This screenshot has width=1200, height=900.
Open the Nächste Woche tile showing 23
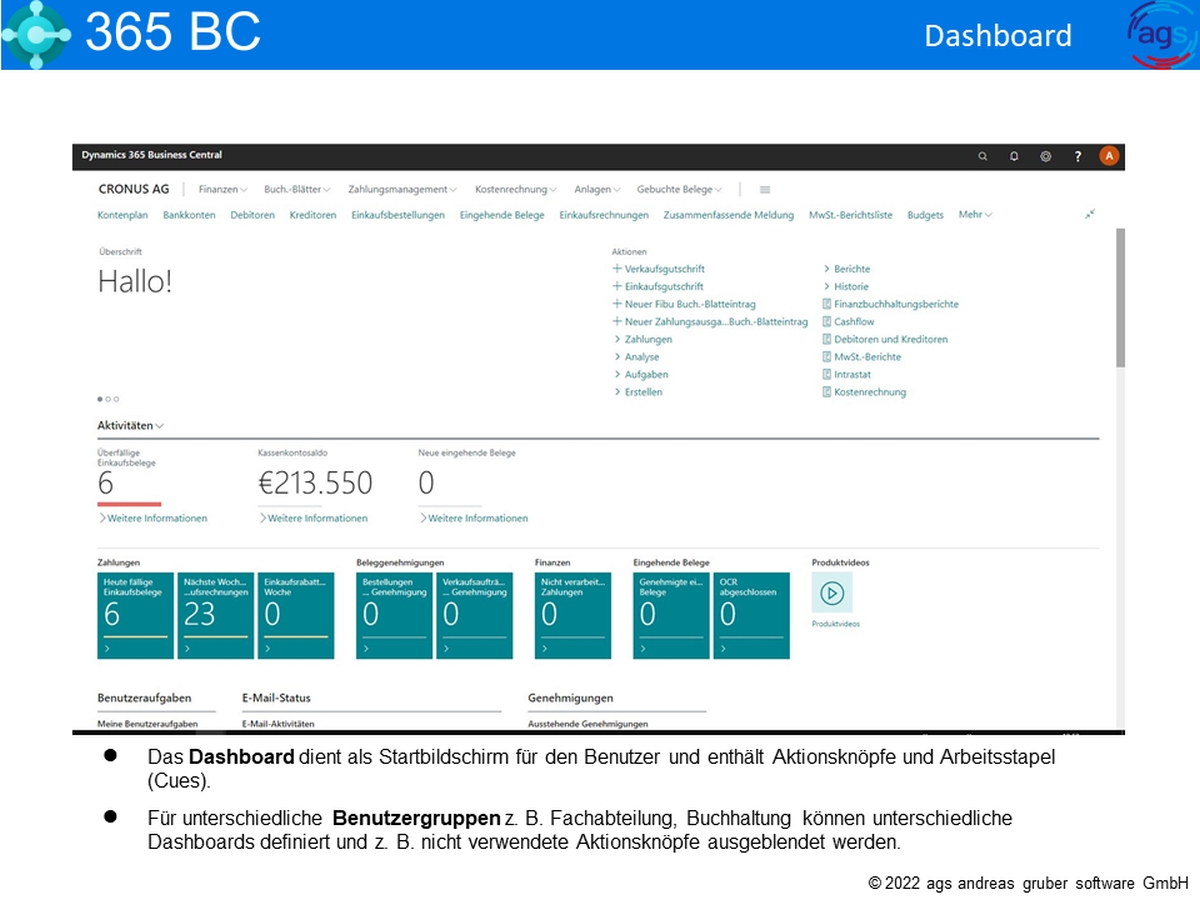coord(215,616)
